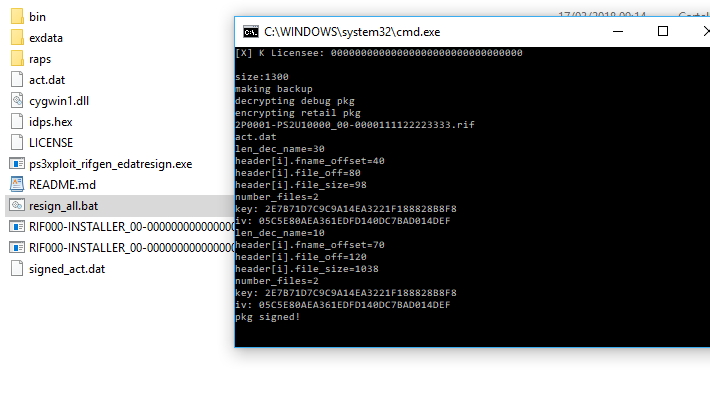Screen dimensions: 710x399
Task: Select the LICENSE file name
Action: pos(51,143)
